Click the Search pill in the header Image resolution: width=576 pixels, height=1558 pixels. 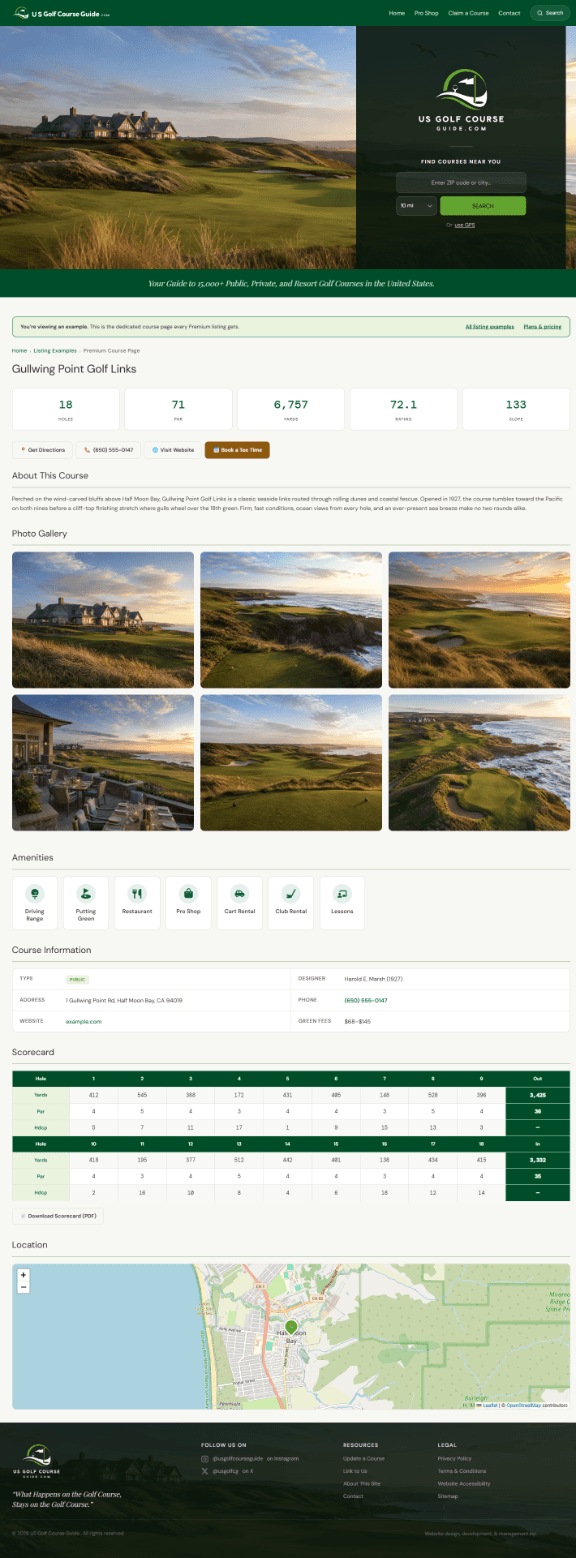550,13
